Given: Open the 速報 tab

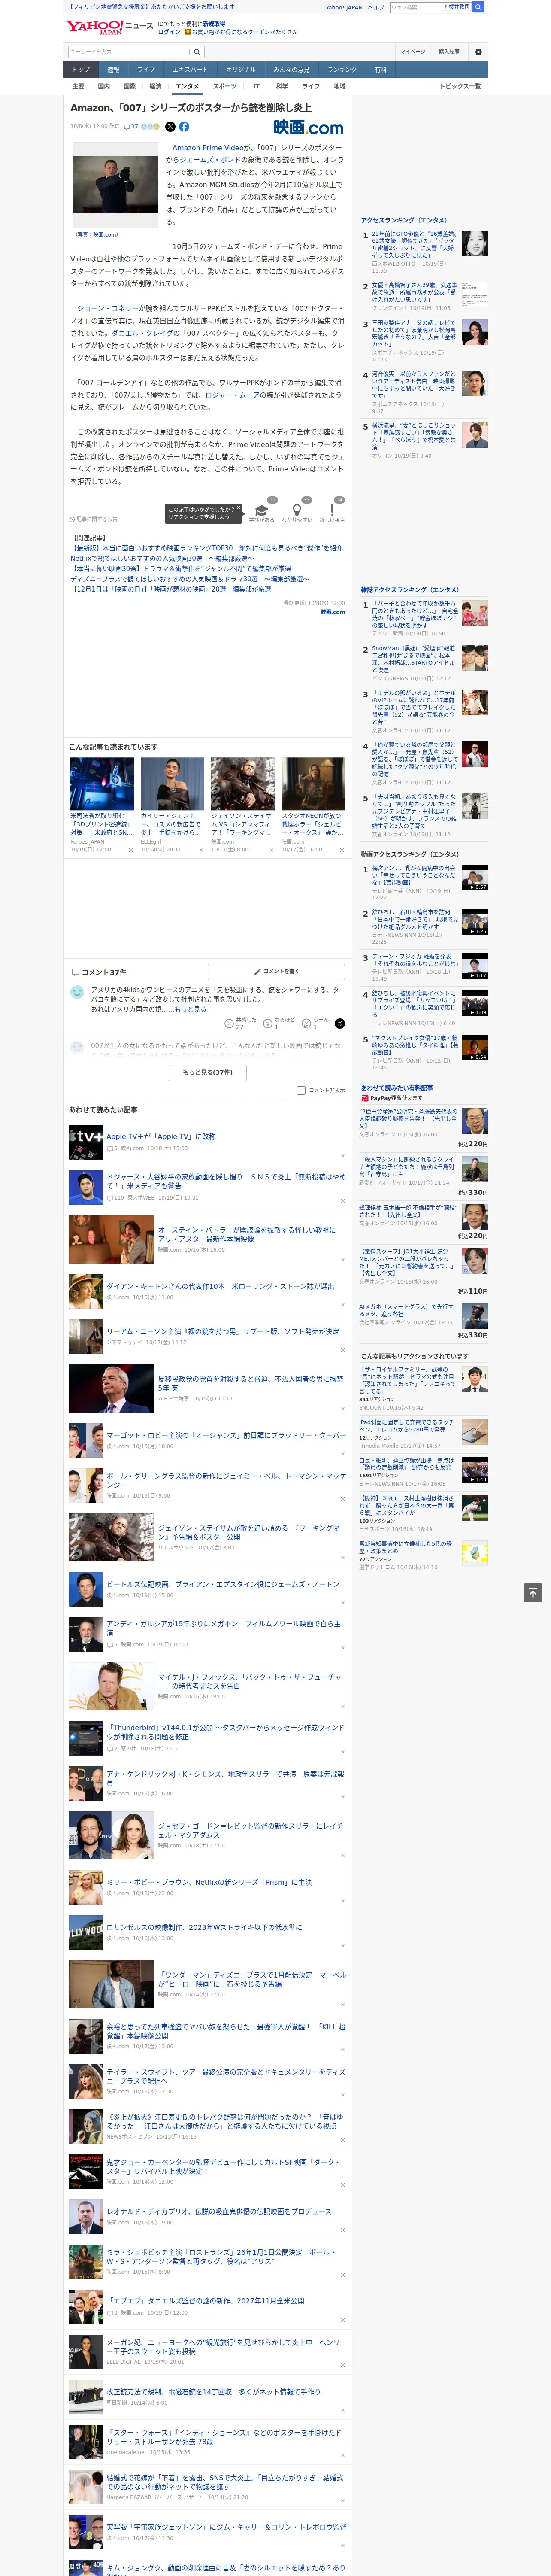Looking at the screenshot, I should 113,70.
